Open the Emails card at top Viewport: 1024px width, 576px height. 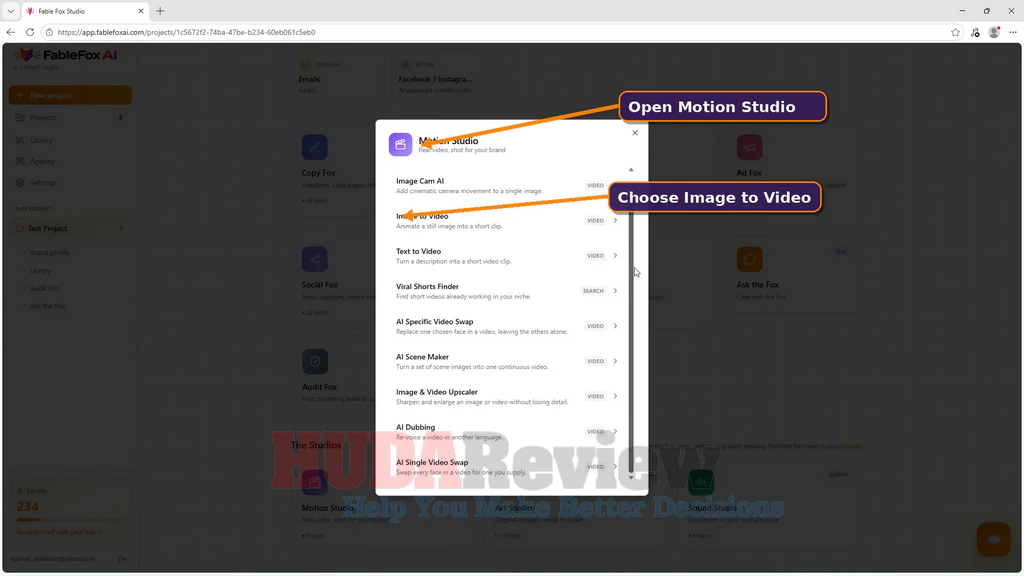[338, 78]
